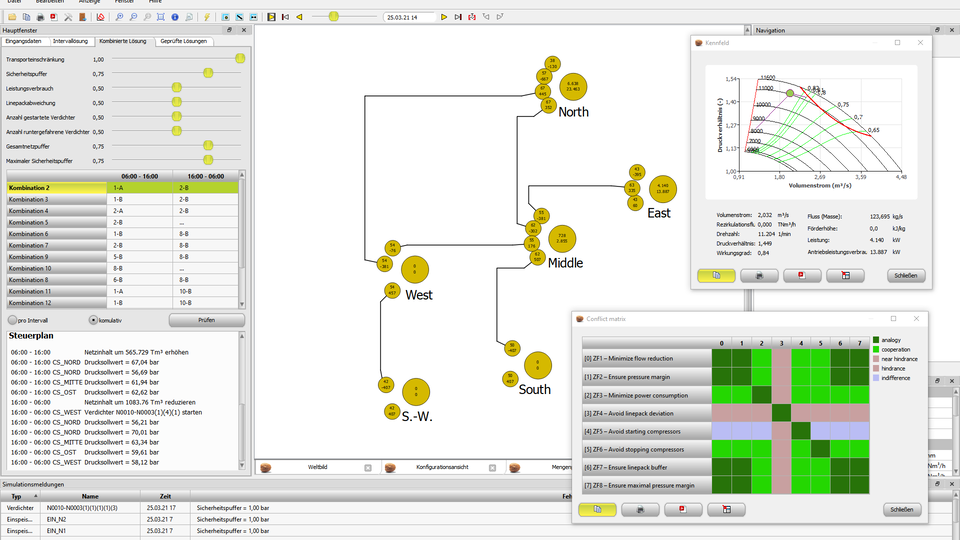Select the Kombination 2 row
Screen dimensions: 960x540
(122, 188)
